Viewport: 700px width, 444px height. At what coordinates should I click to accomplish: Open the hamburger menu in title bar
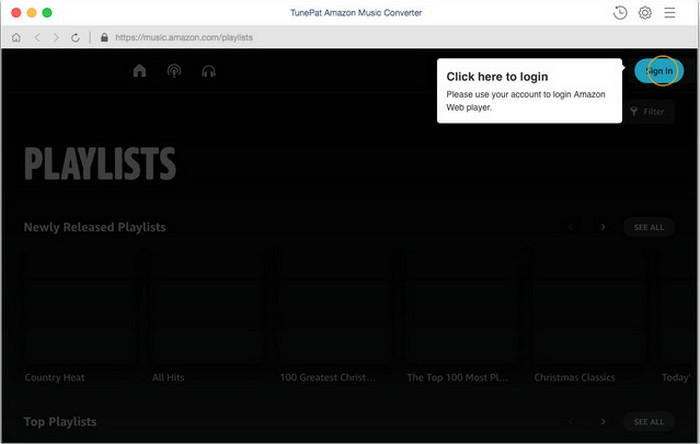(x=670, y=13)
